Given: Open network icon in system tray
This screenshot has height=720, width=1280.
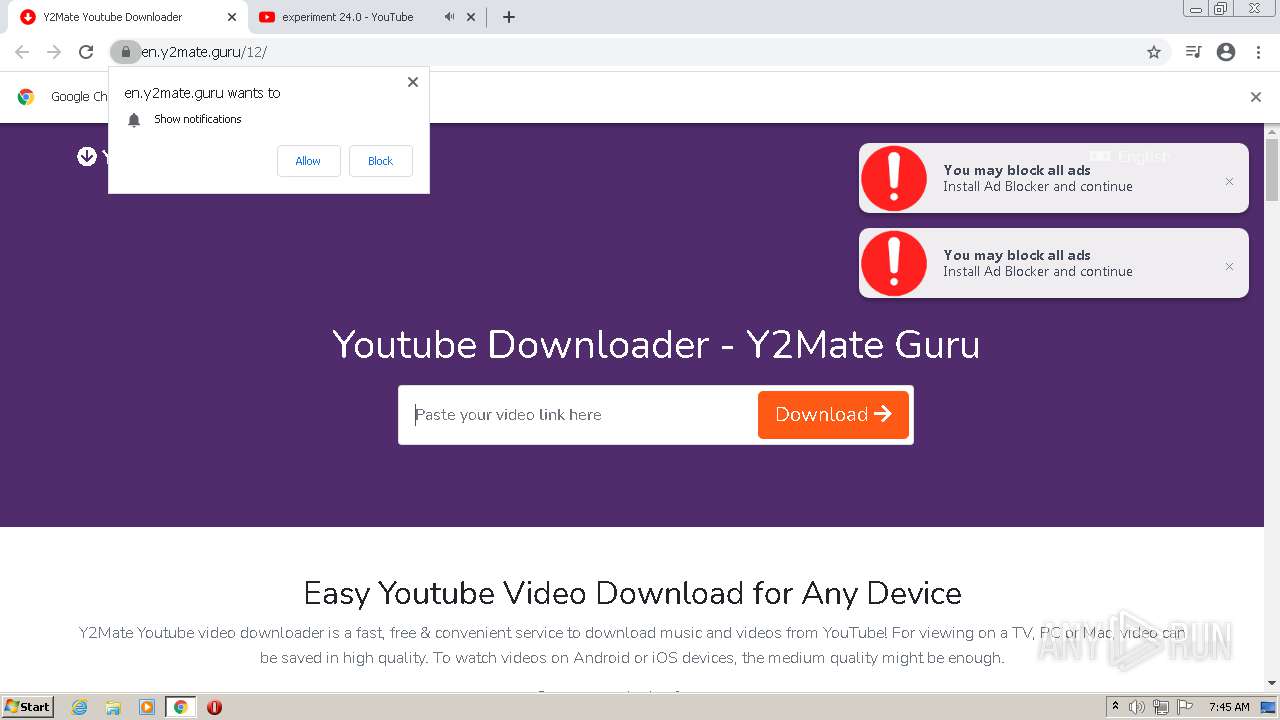Looking at the screenshot, I should tap(1160, 707).
